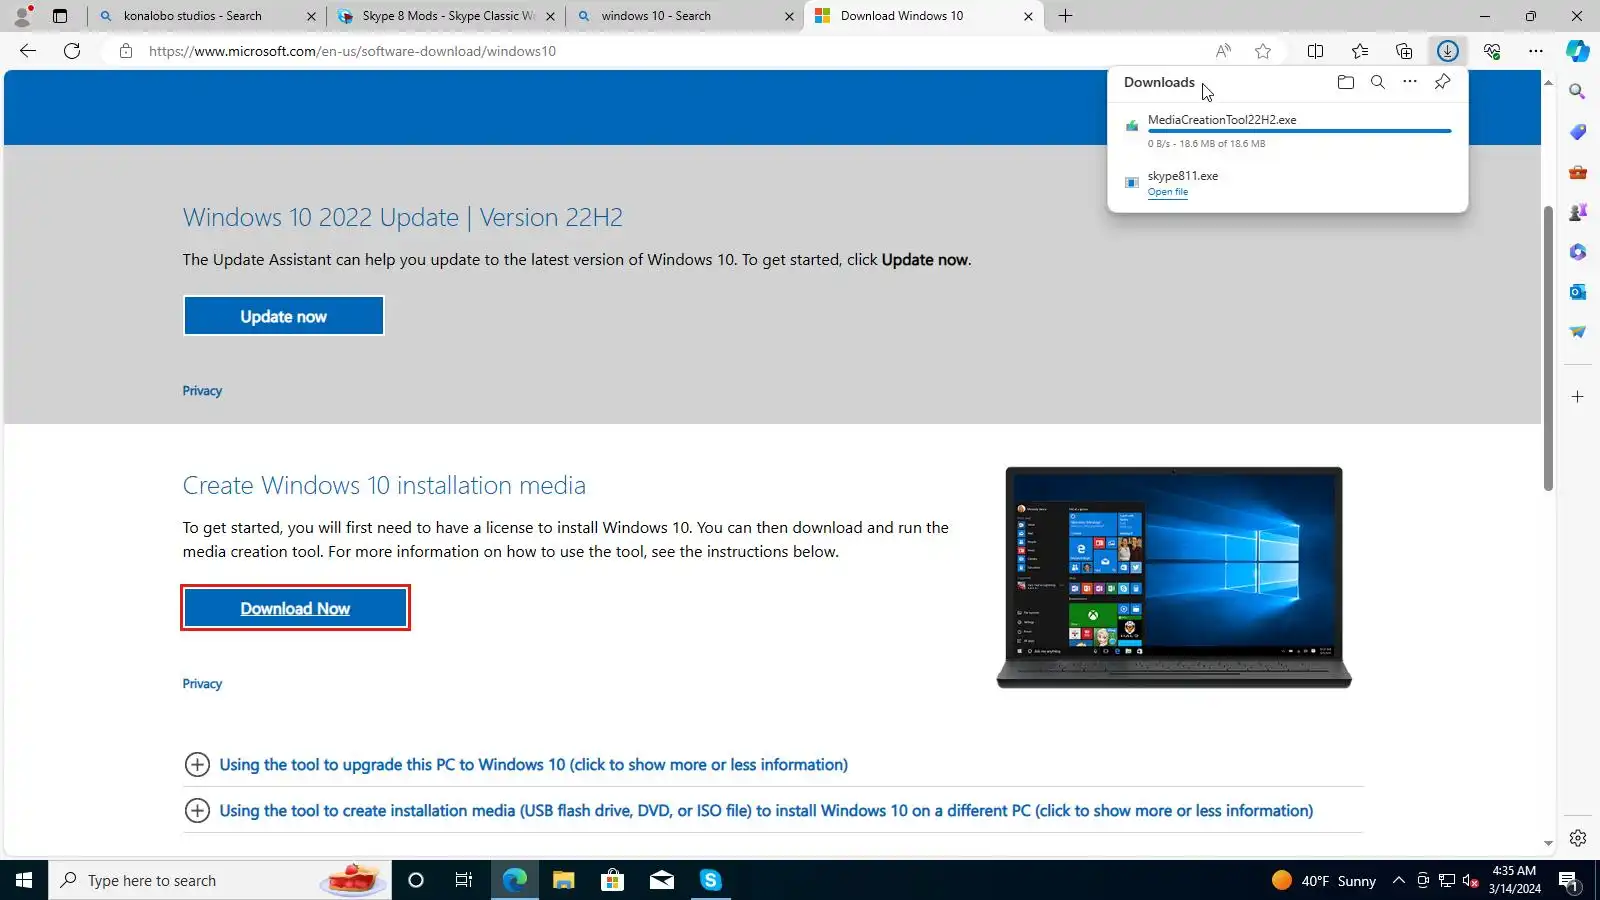Open sidebar Microsoft 365 icon
This screenshot has height=900, width=1600.
pos(1578,252)
